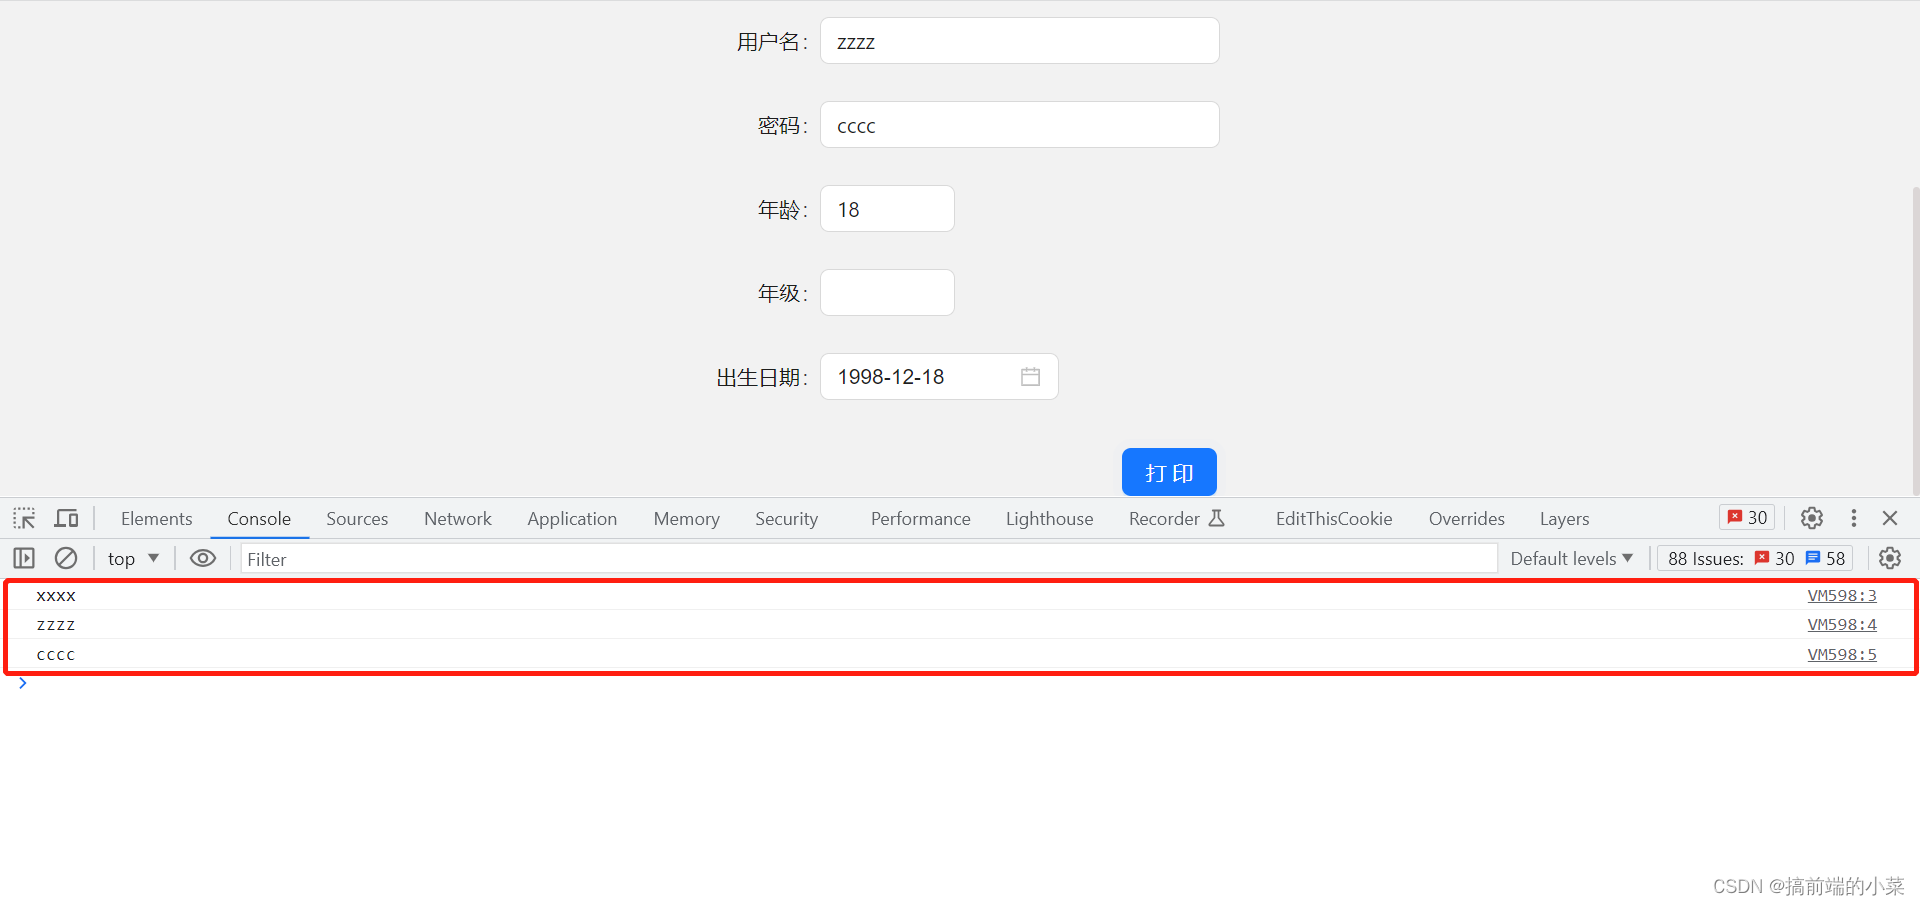Open the 'Default levels' dropdown
Image resolution: width=1920 pixels, height=905 pixels.
click(1570, 558)
